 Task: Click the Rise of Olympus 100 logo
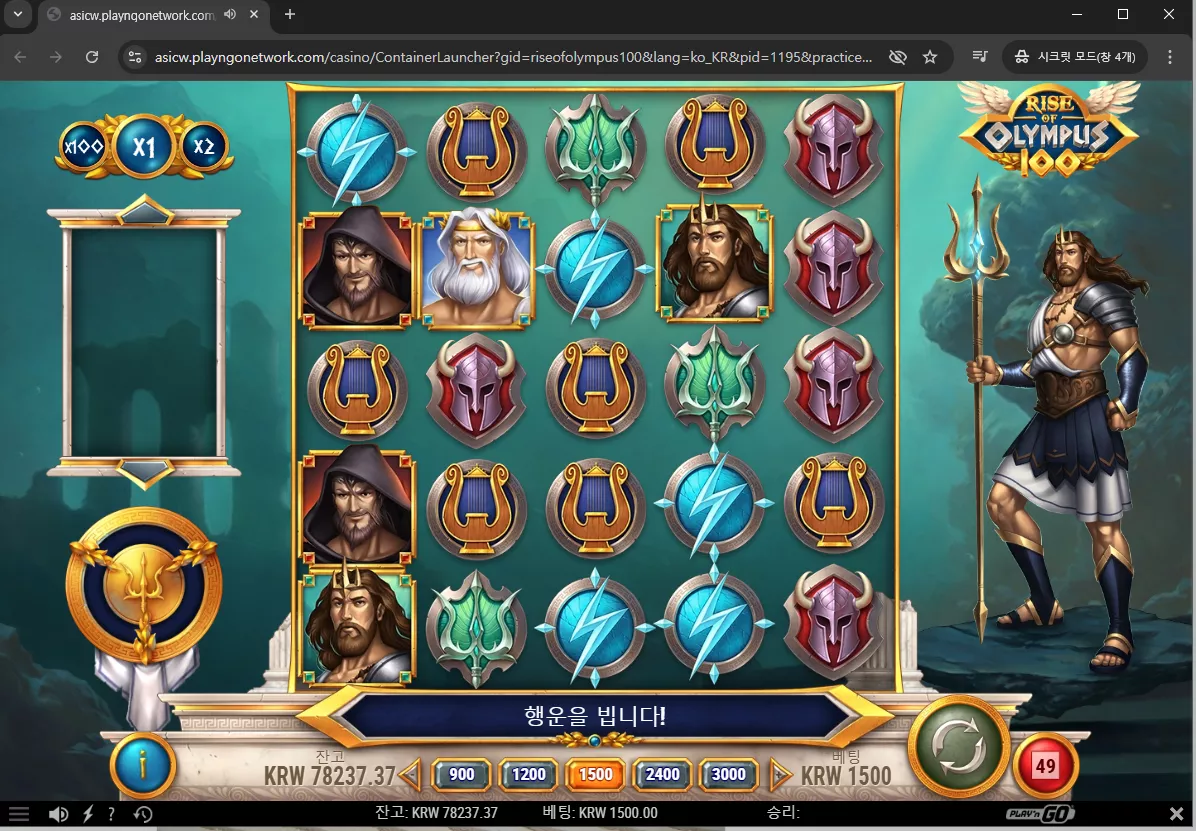point(1049,130)
